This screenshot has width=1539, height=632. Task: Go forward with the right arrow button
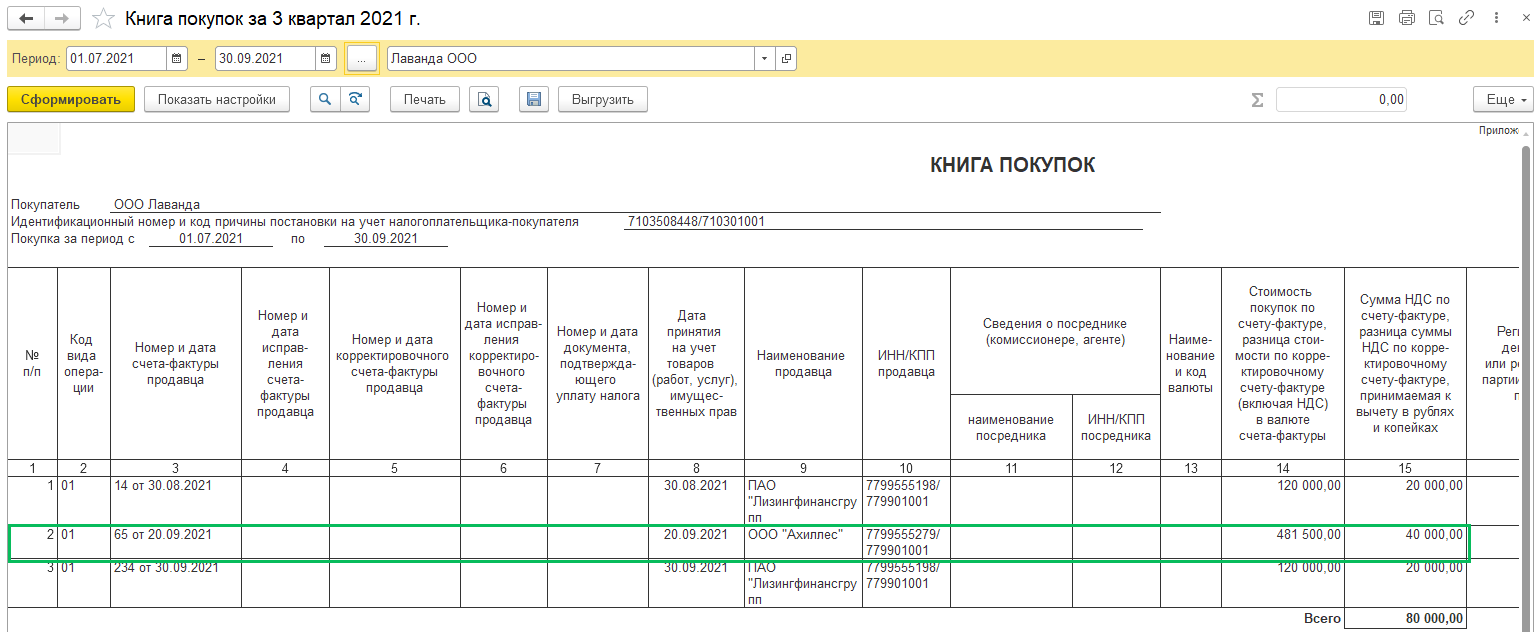(62, 19)
